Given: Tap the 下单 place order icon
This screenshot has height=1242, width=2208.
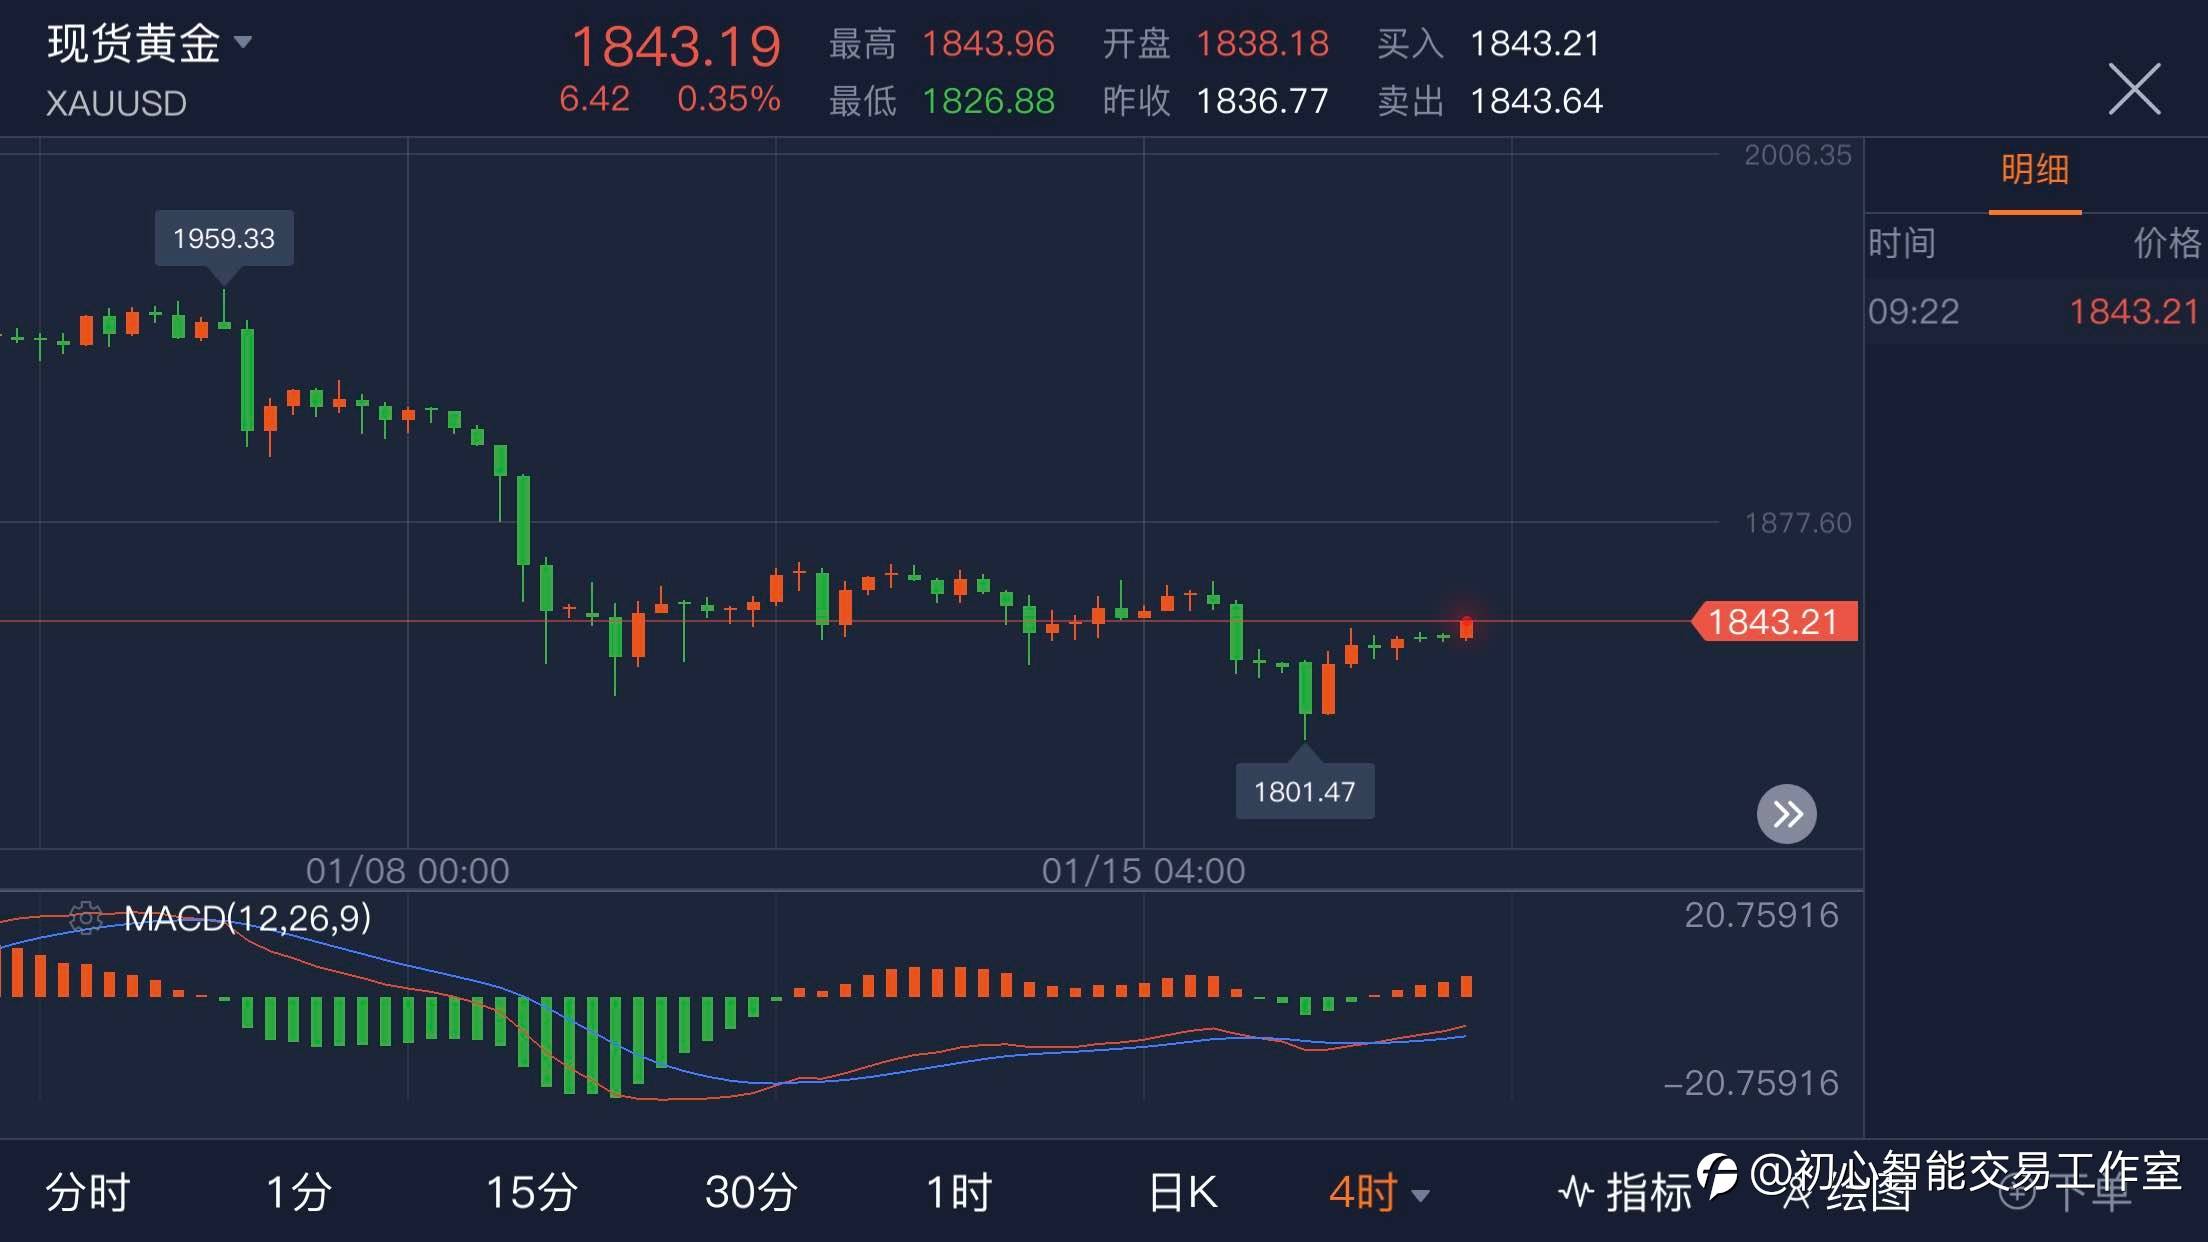Looking at the screenshot, I should tap(2018, 1192).
